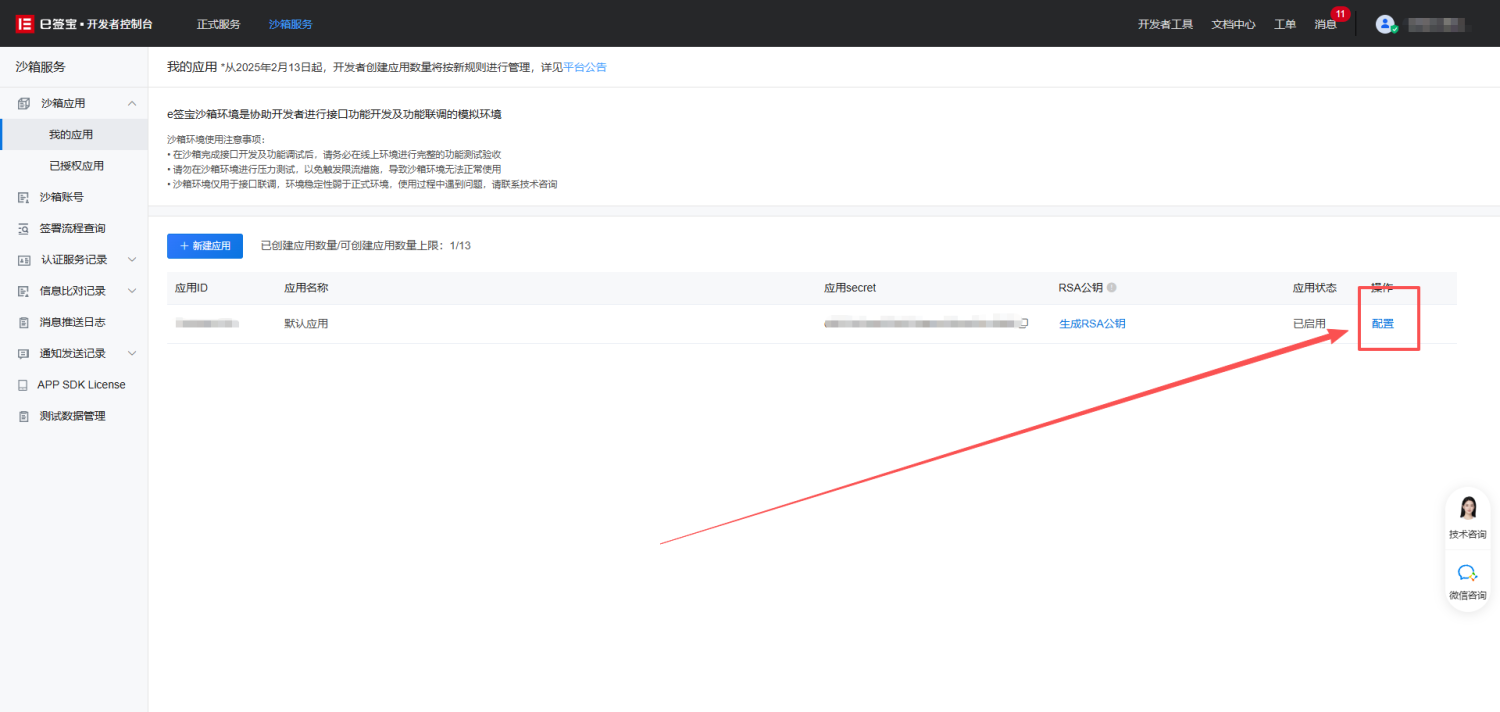Open 沙箱账号 in sidebar
The height and width of the screenshot is (712, 1500).
coord(61,197)
